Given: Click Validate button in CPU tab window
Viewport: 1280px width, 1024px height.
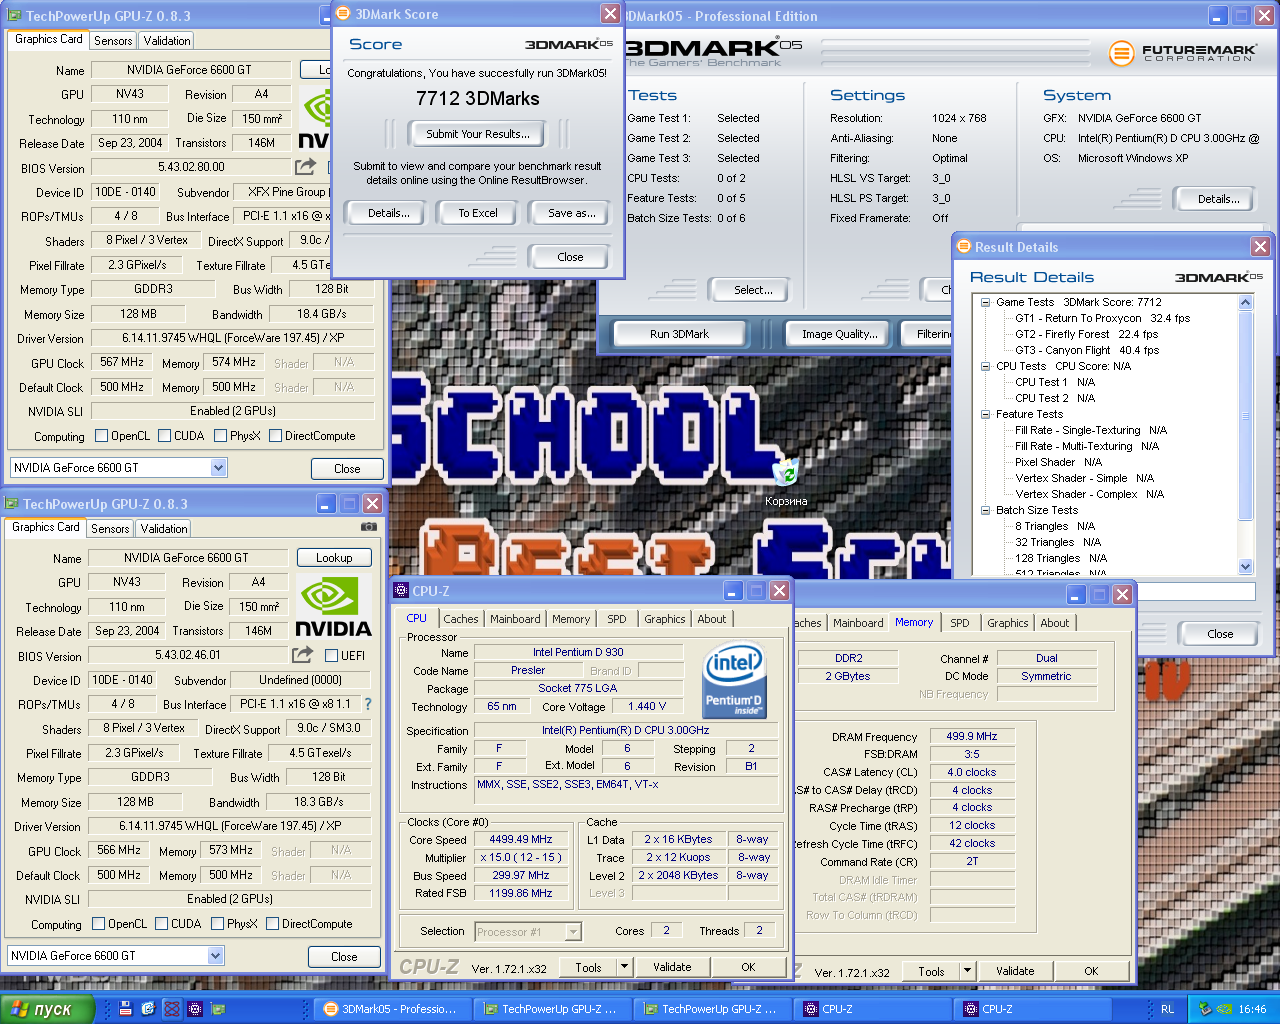Looking at the screenshot, I should [x=672, y=967].
